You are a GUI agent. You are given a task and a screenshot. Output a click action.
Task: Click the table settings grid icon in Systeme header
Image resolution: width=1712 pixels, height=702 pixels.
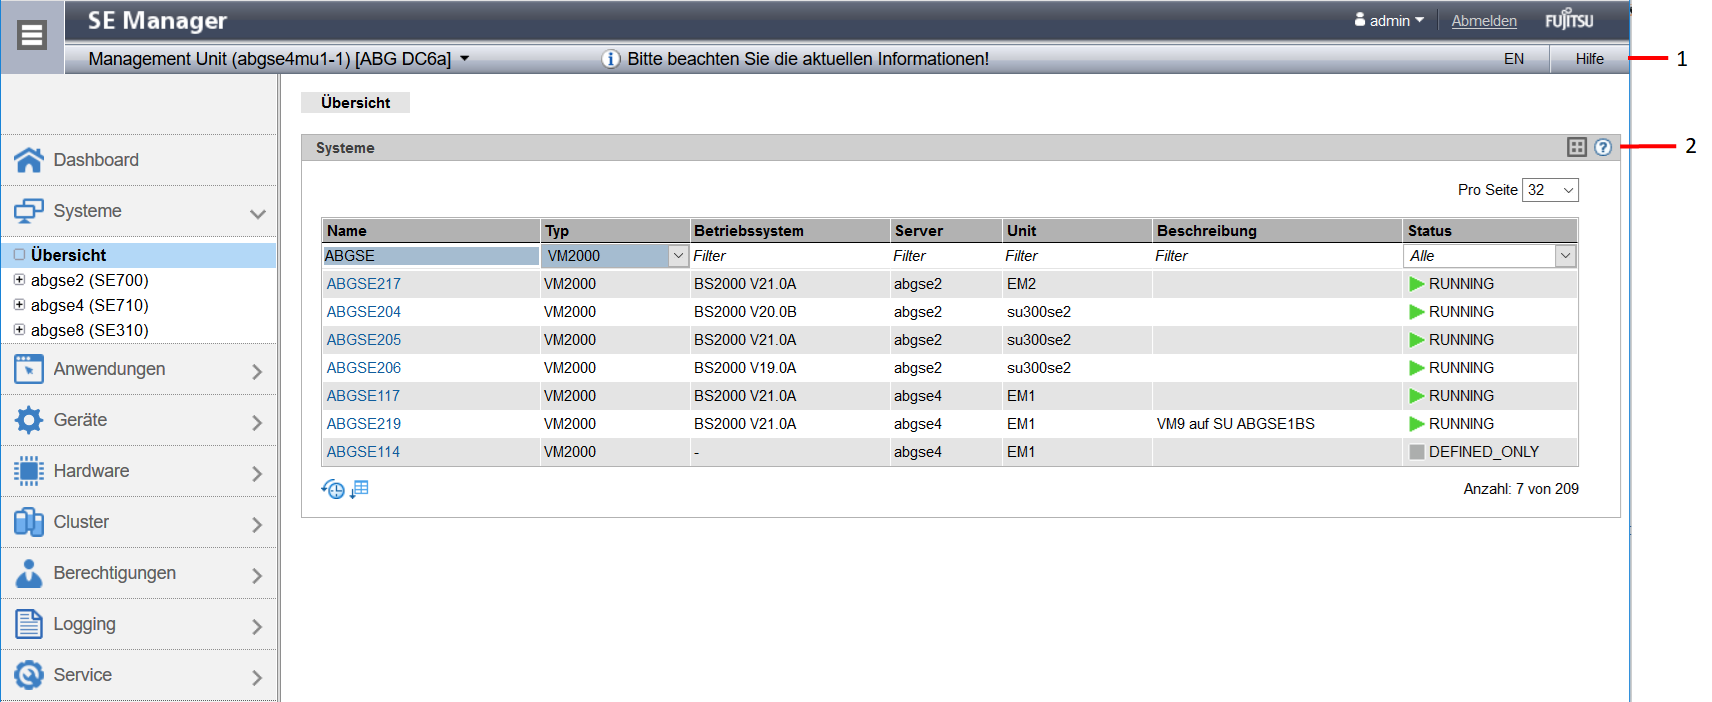1577,147
